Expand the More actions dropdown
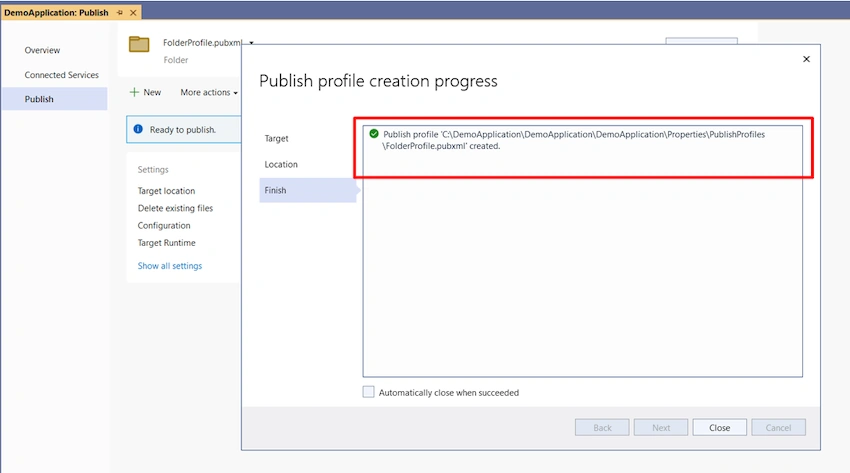Image resolution: width=850 pixels, height=473 pixels. tap(209, 93)
